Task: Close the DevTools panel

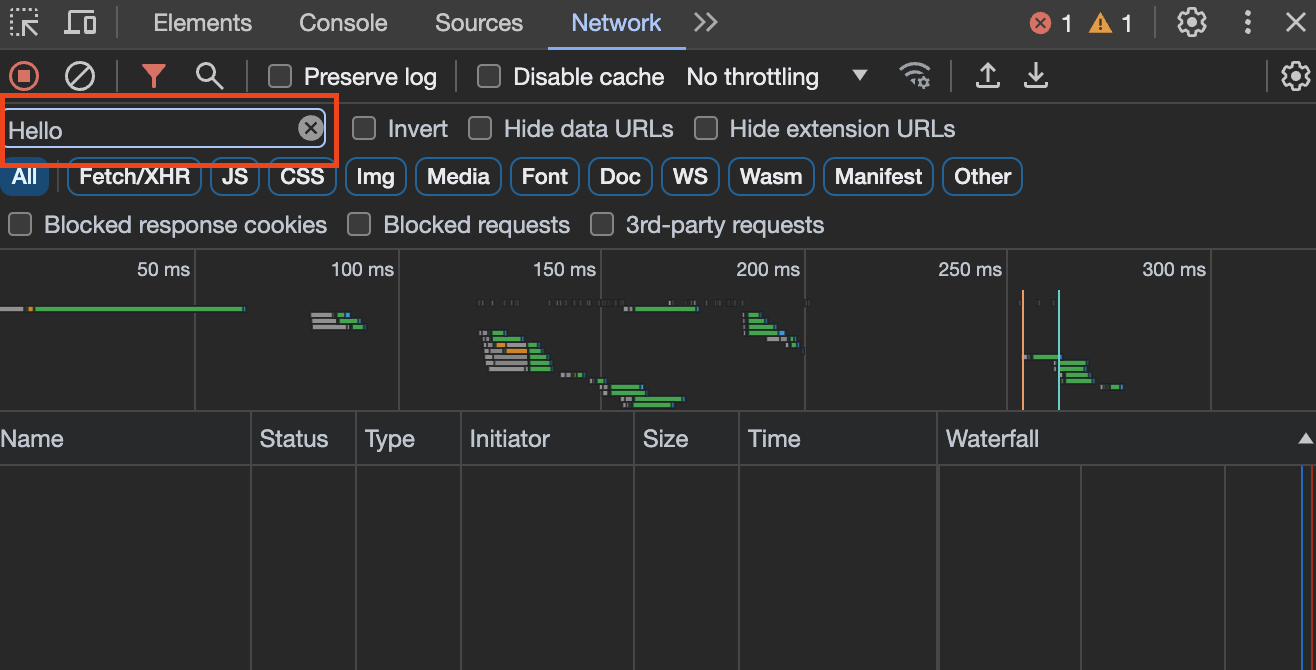Action: click(x=1295, y=22)
